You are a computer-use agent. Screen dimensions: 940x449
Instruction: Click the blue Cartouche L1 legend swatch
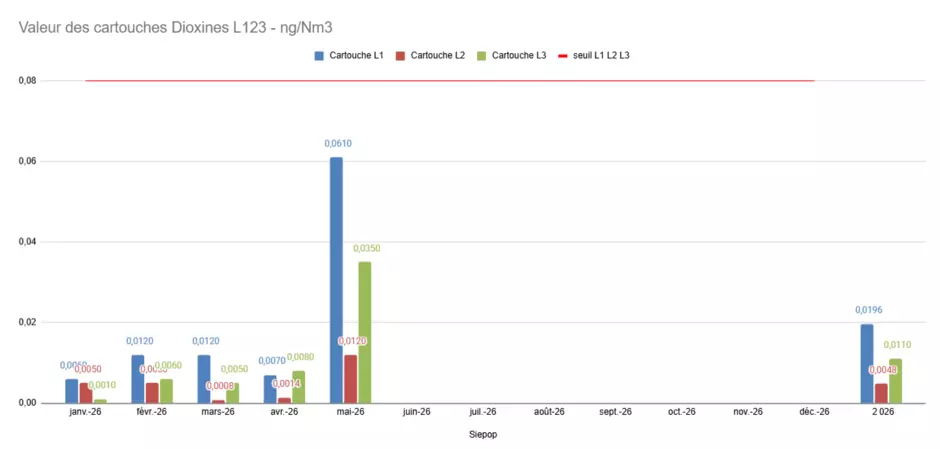point(320,56)
